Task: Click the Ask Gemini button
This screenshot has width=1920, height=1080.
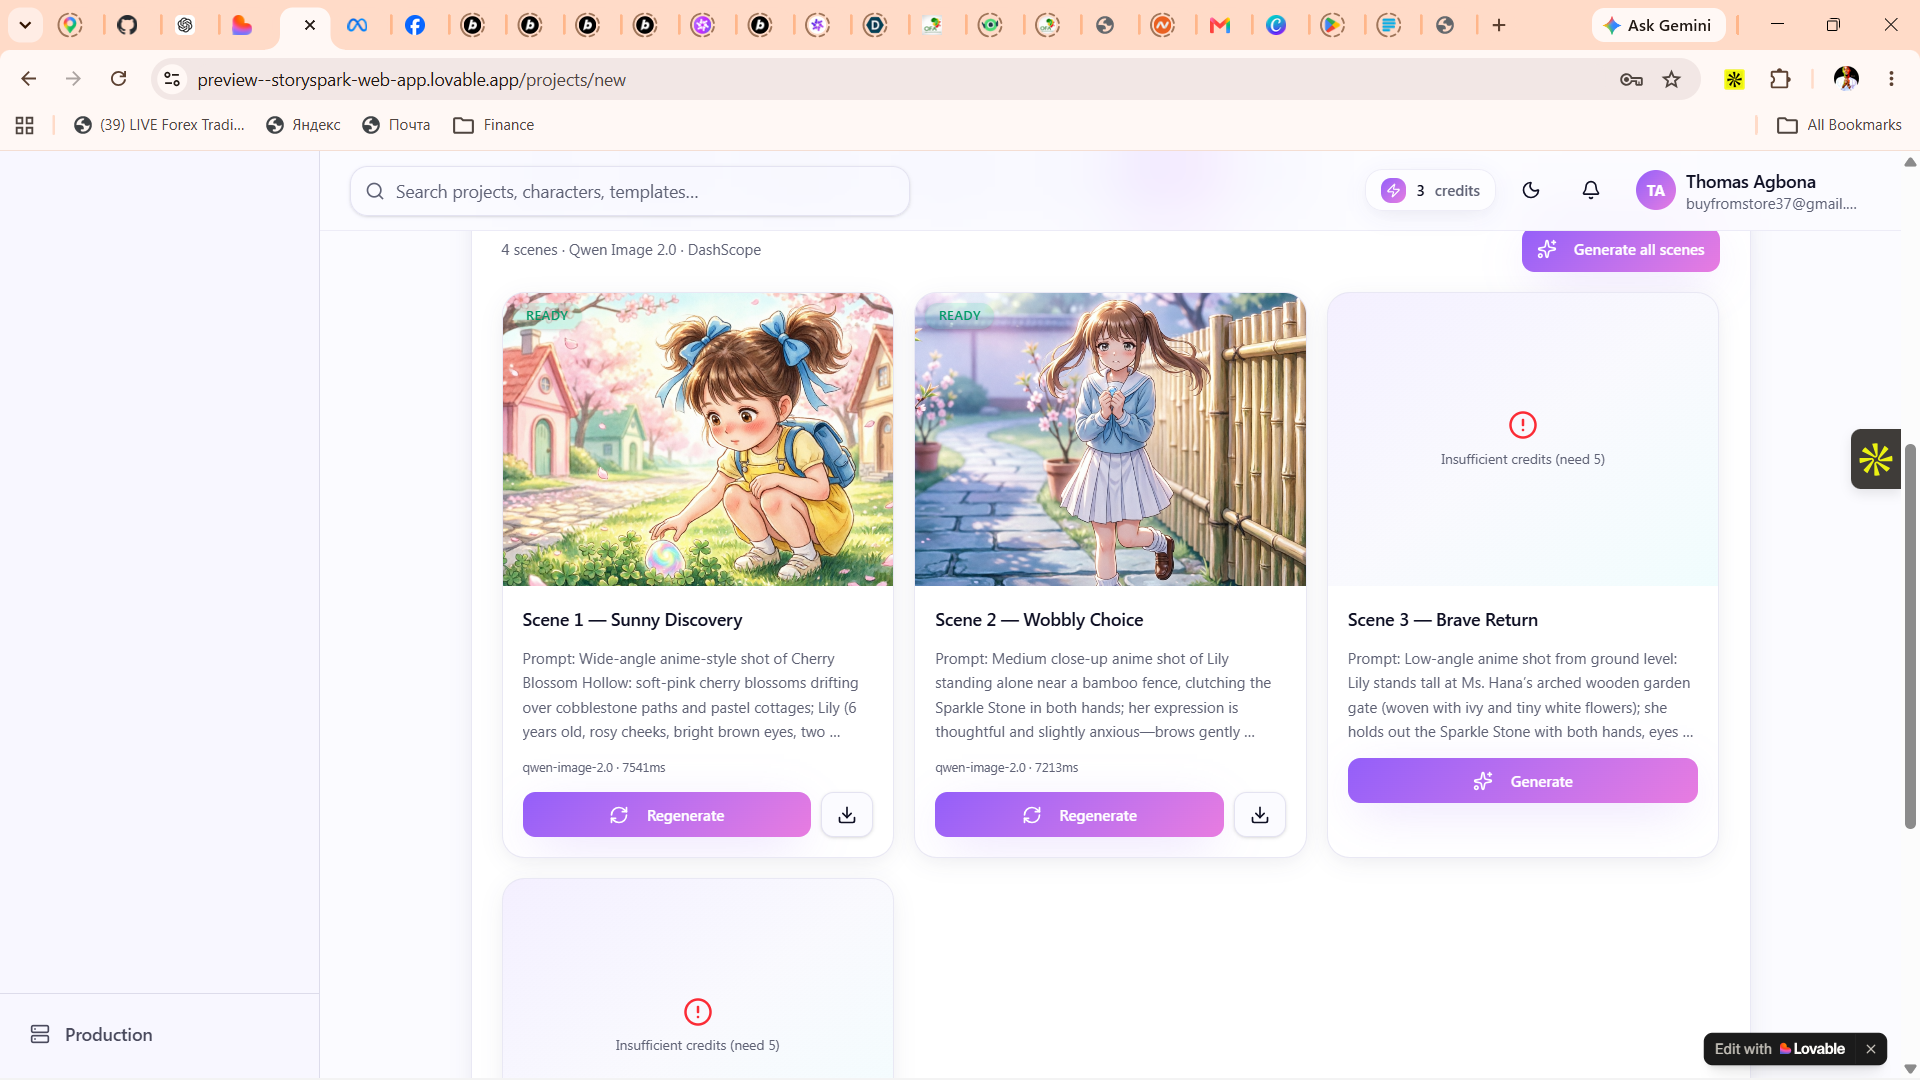Action: pyautogui.click(x=1658, y=25)
